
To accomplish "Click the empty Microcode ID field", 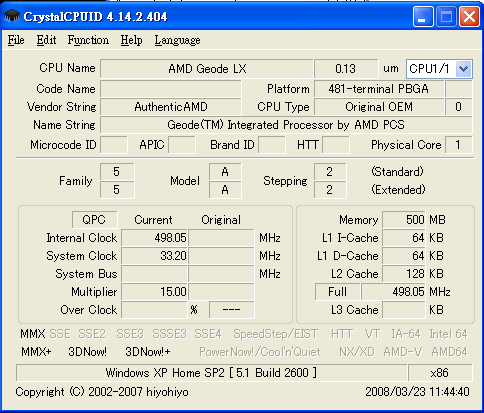I will [114, 145].
